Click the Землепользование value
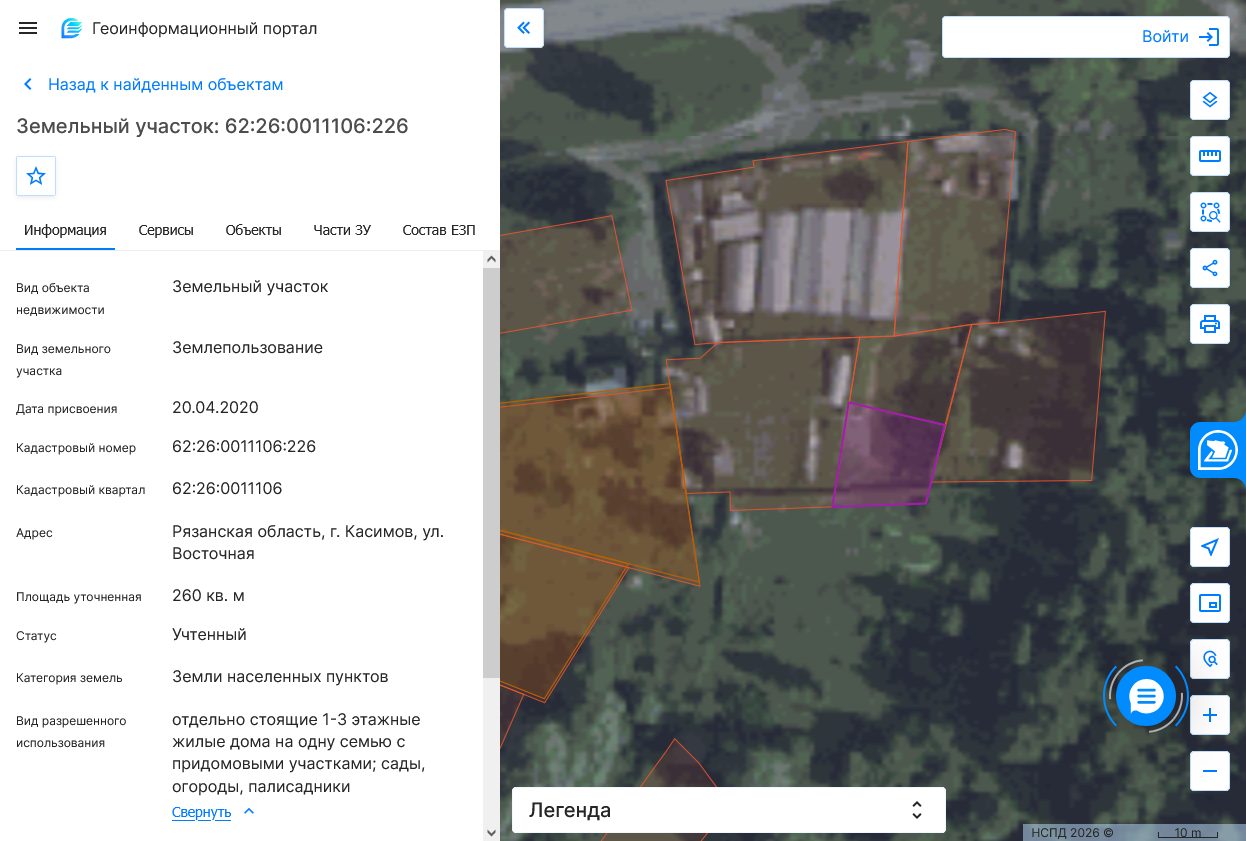 click(x=247, y=348)
